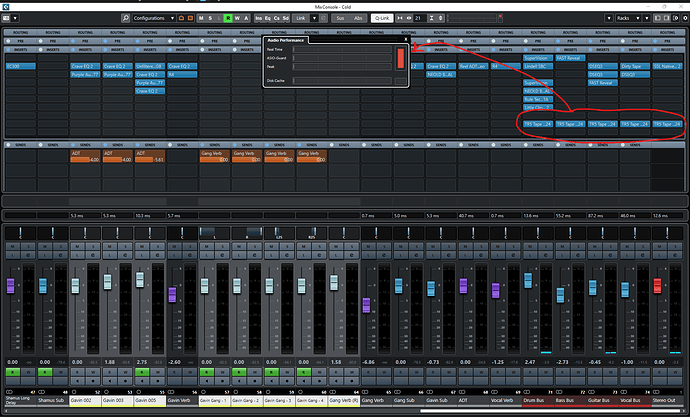Viewport: 690px width, 417px height.
Task: Select Vocal Verb channel name label
Action: pos(505,400)
